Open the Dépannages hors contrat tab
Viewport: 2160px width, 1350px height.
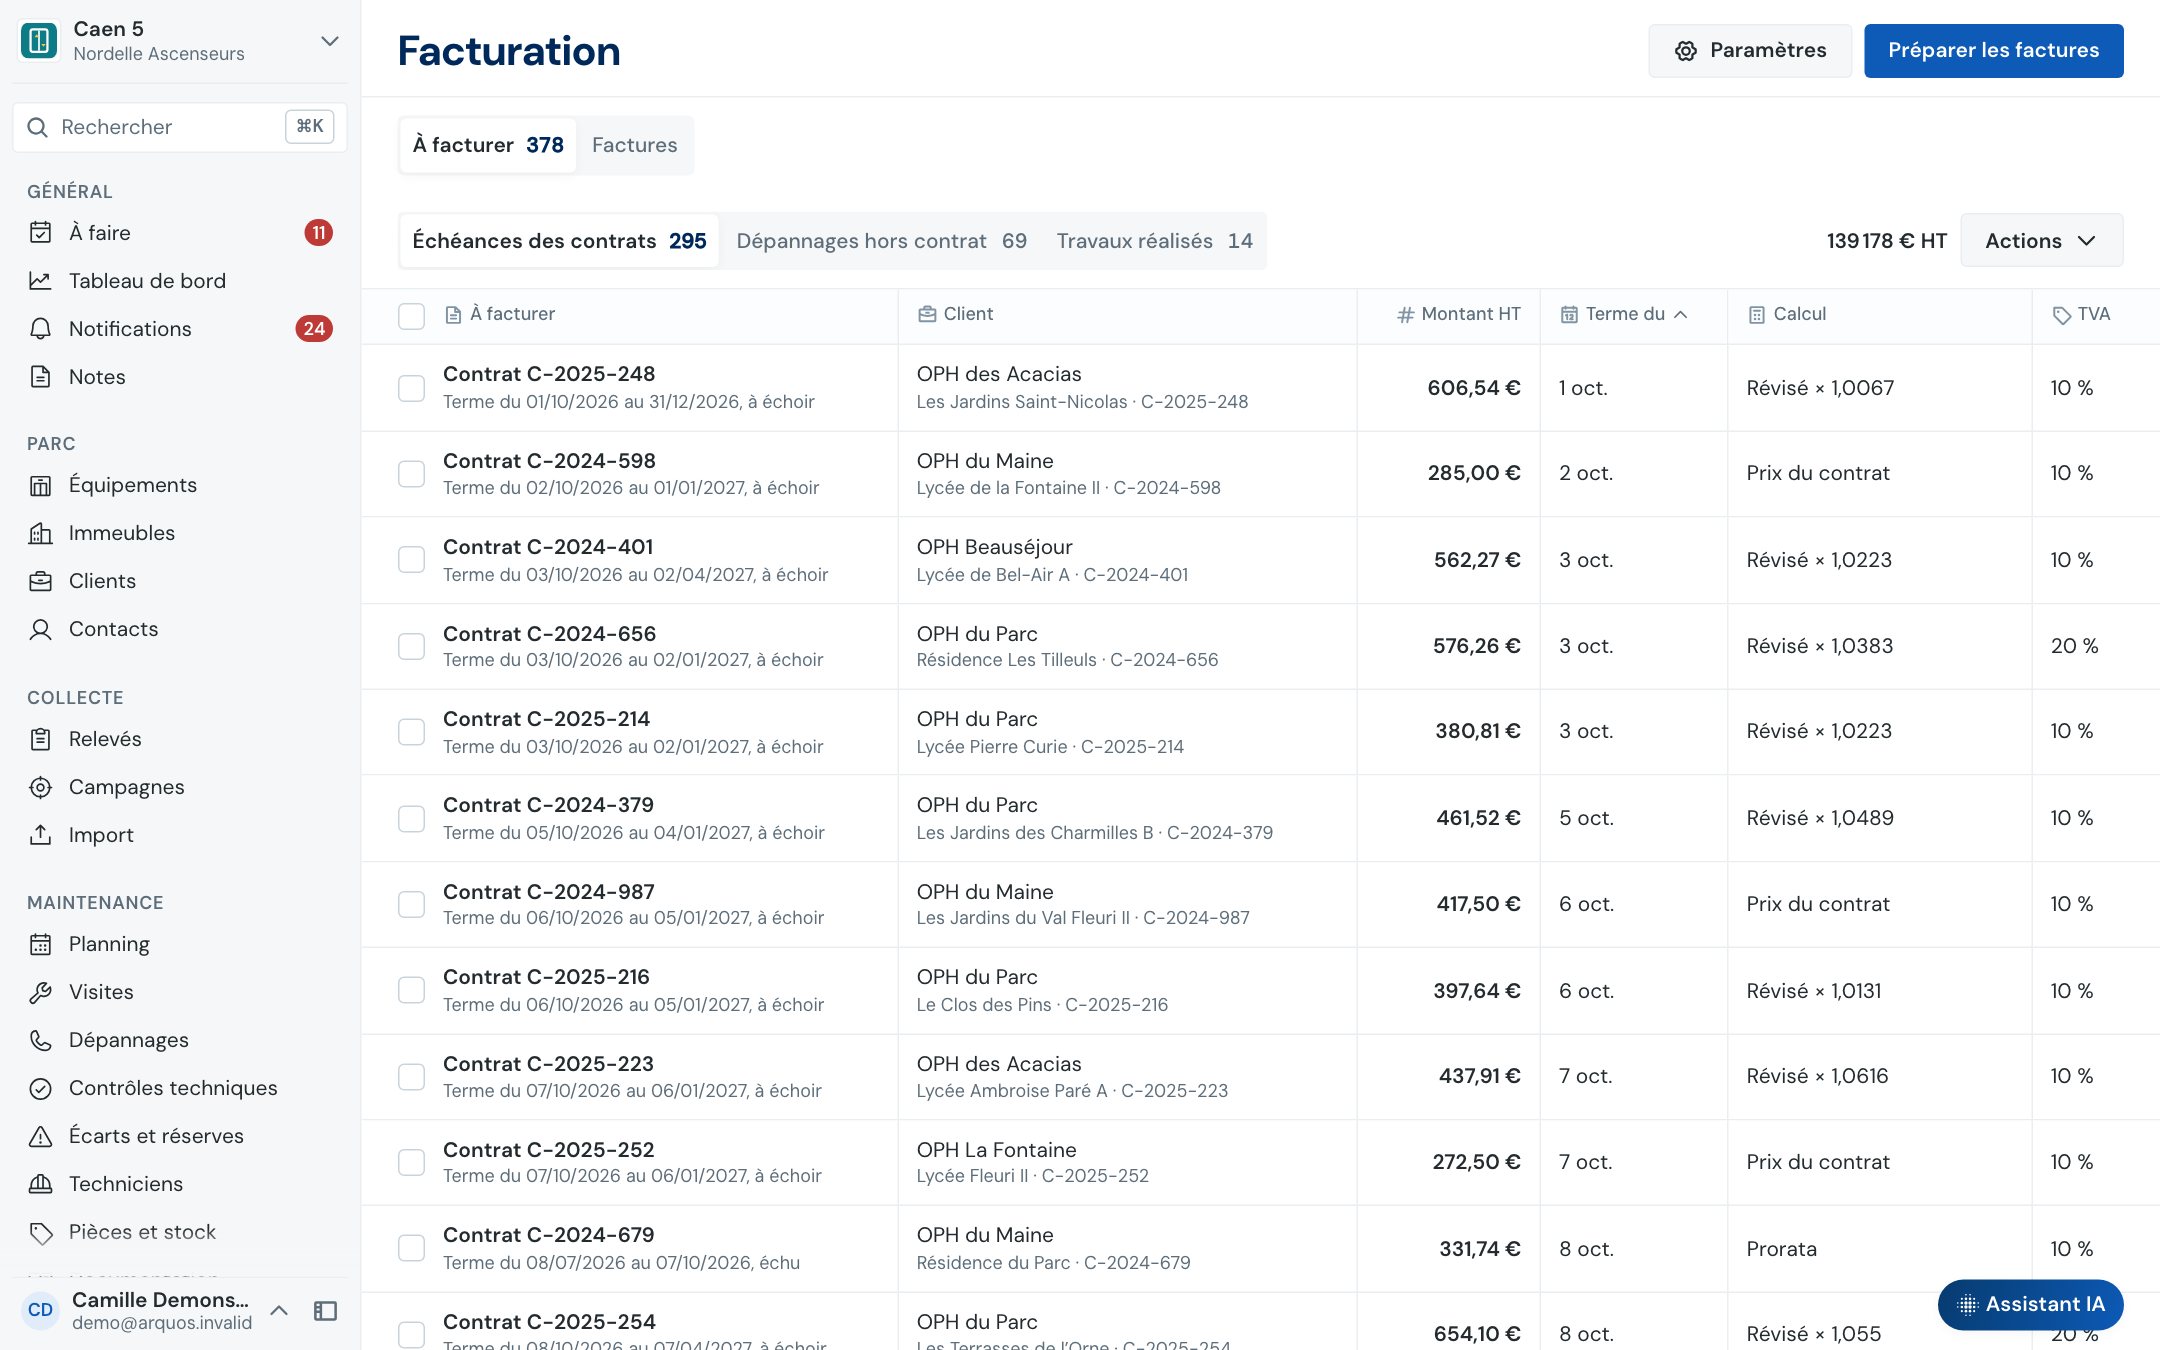[x=881, y=241]
